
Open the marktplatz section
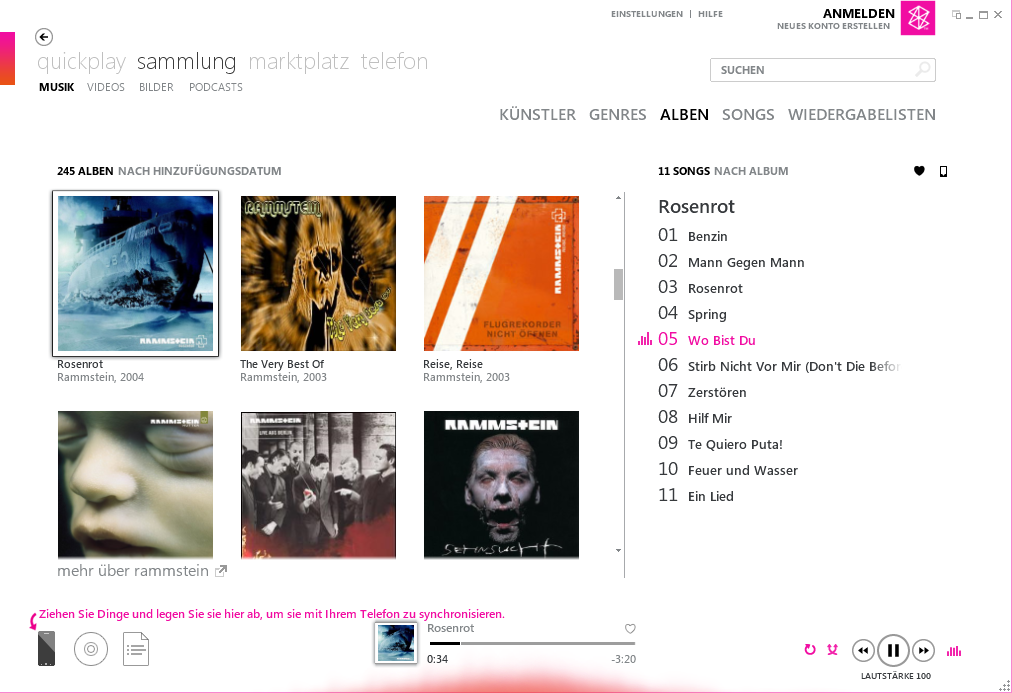point(299,61)
